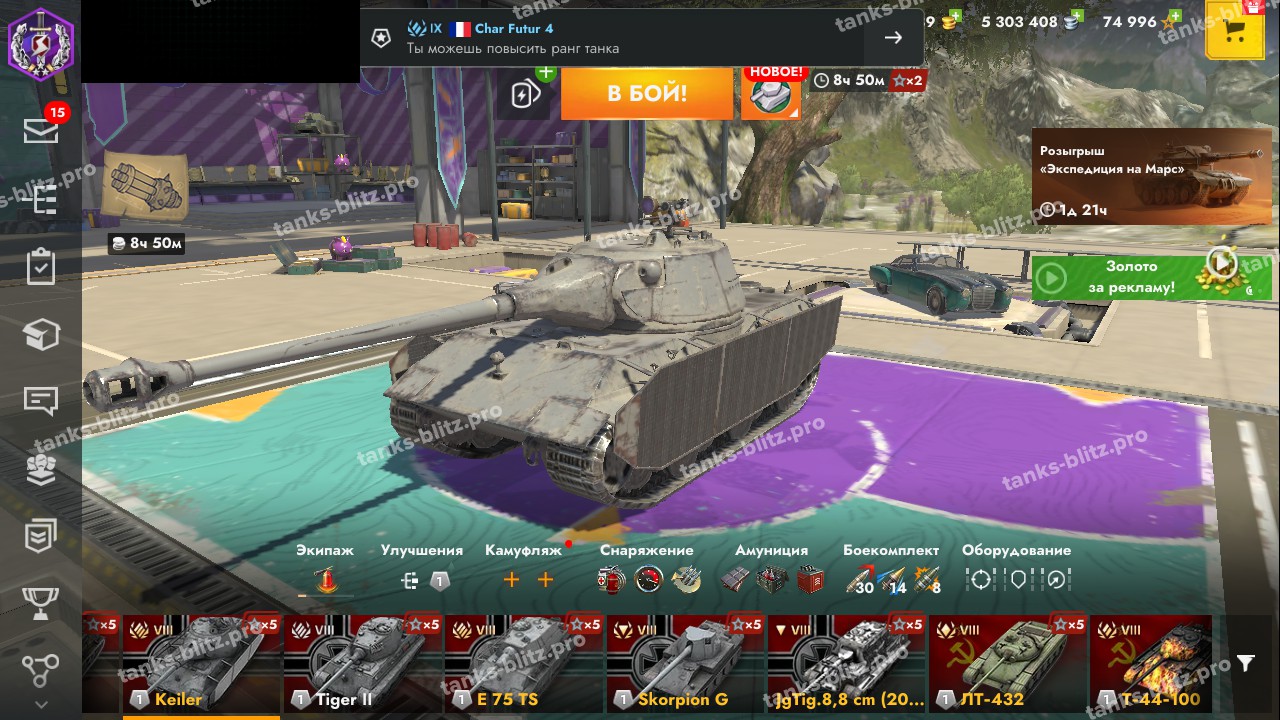The image size is (1280, 720).
Task: Add camouflage in first plus slot
Action: (511, 580)
